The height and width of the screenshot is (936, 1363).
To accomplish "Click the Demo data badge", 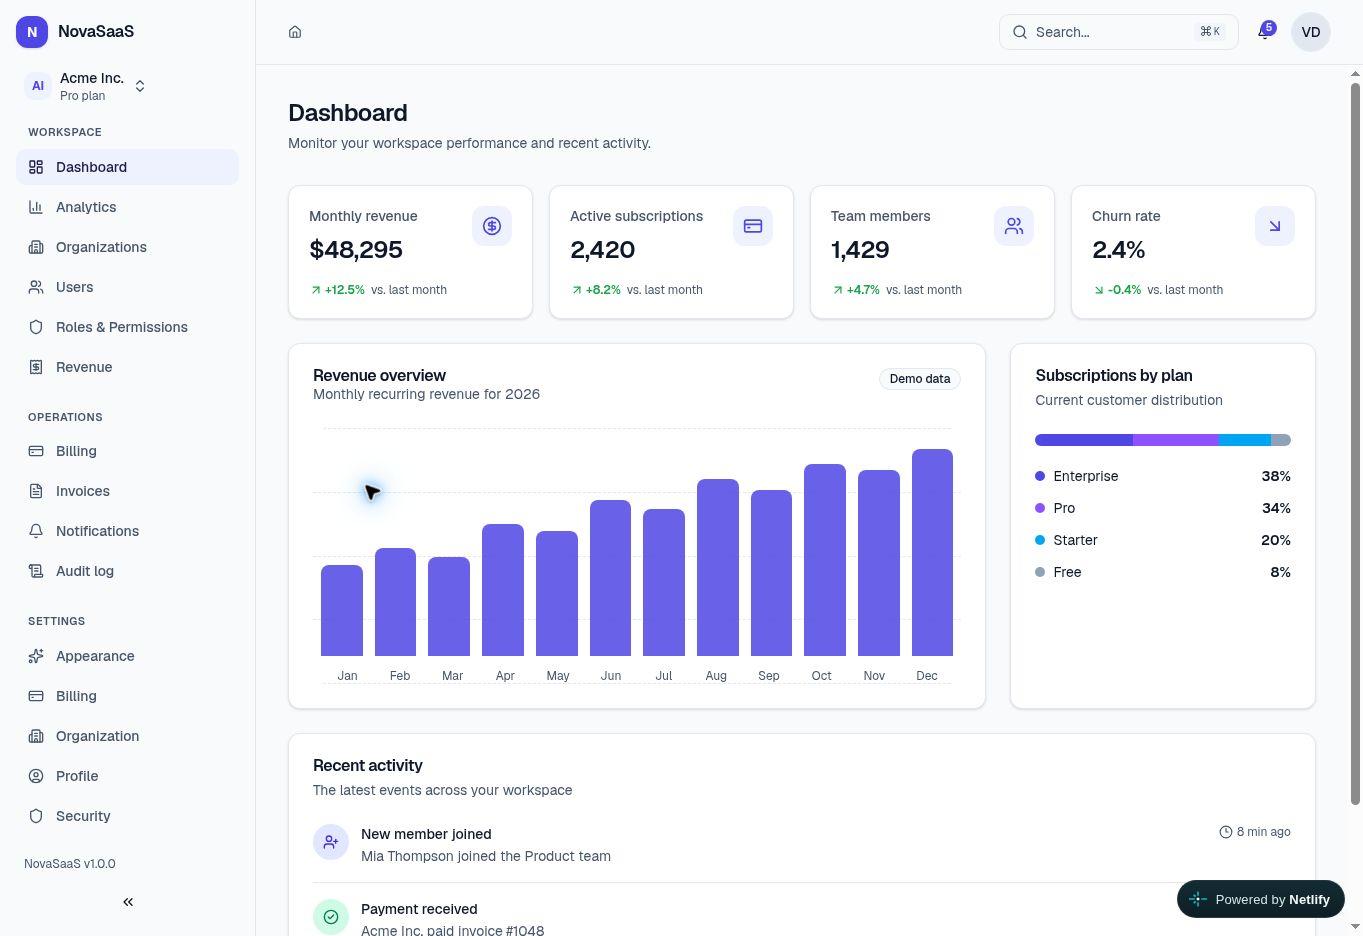I will [920, 379].
